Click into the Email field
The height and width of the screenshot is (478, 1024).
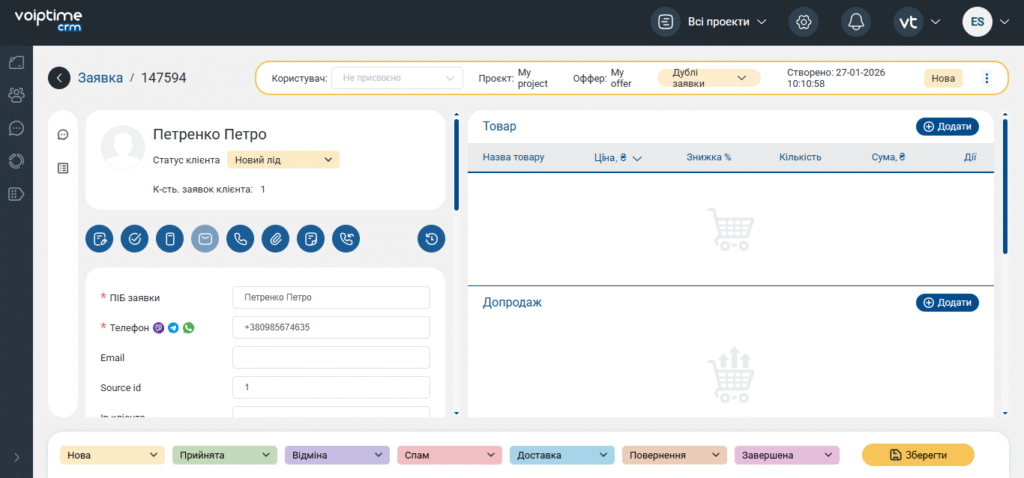pyautogui.click(x=331, y=358)
